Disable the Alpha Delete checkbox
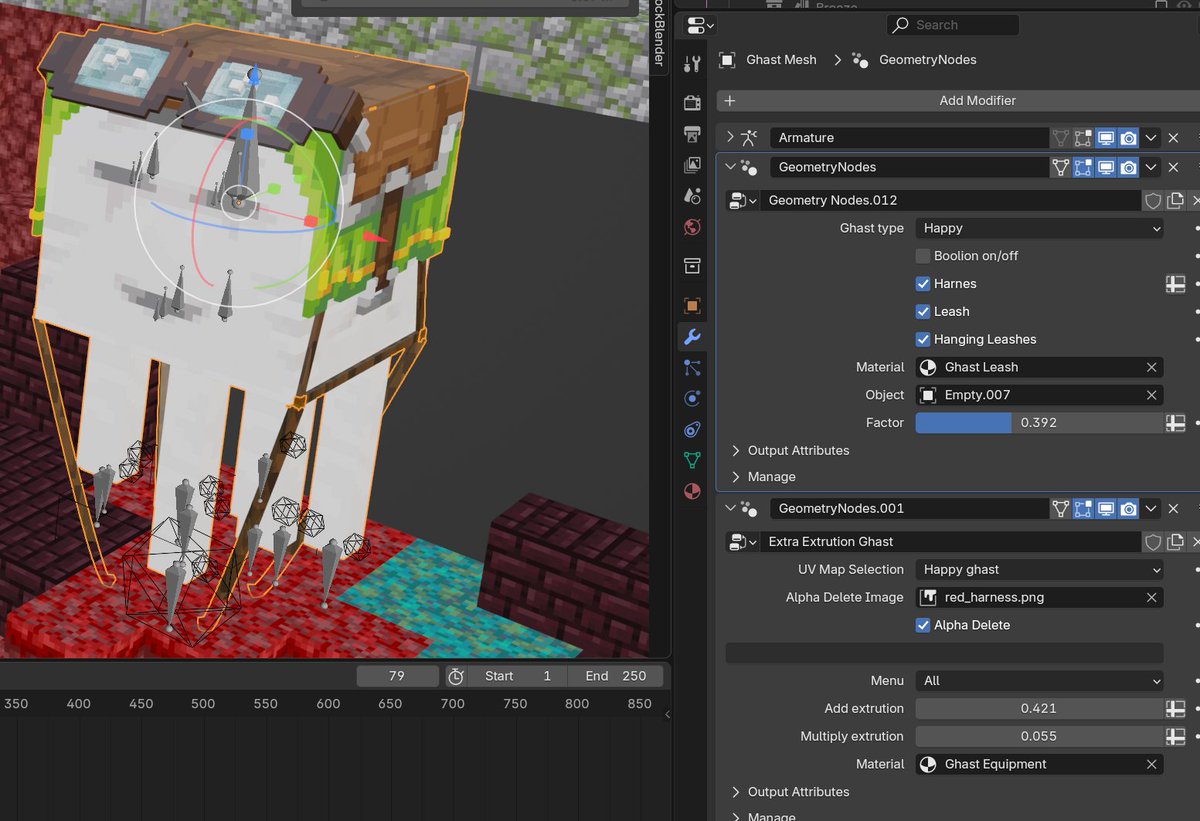The width and height of the screenshot is (1200, 821). pos(922,625)
